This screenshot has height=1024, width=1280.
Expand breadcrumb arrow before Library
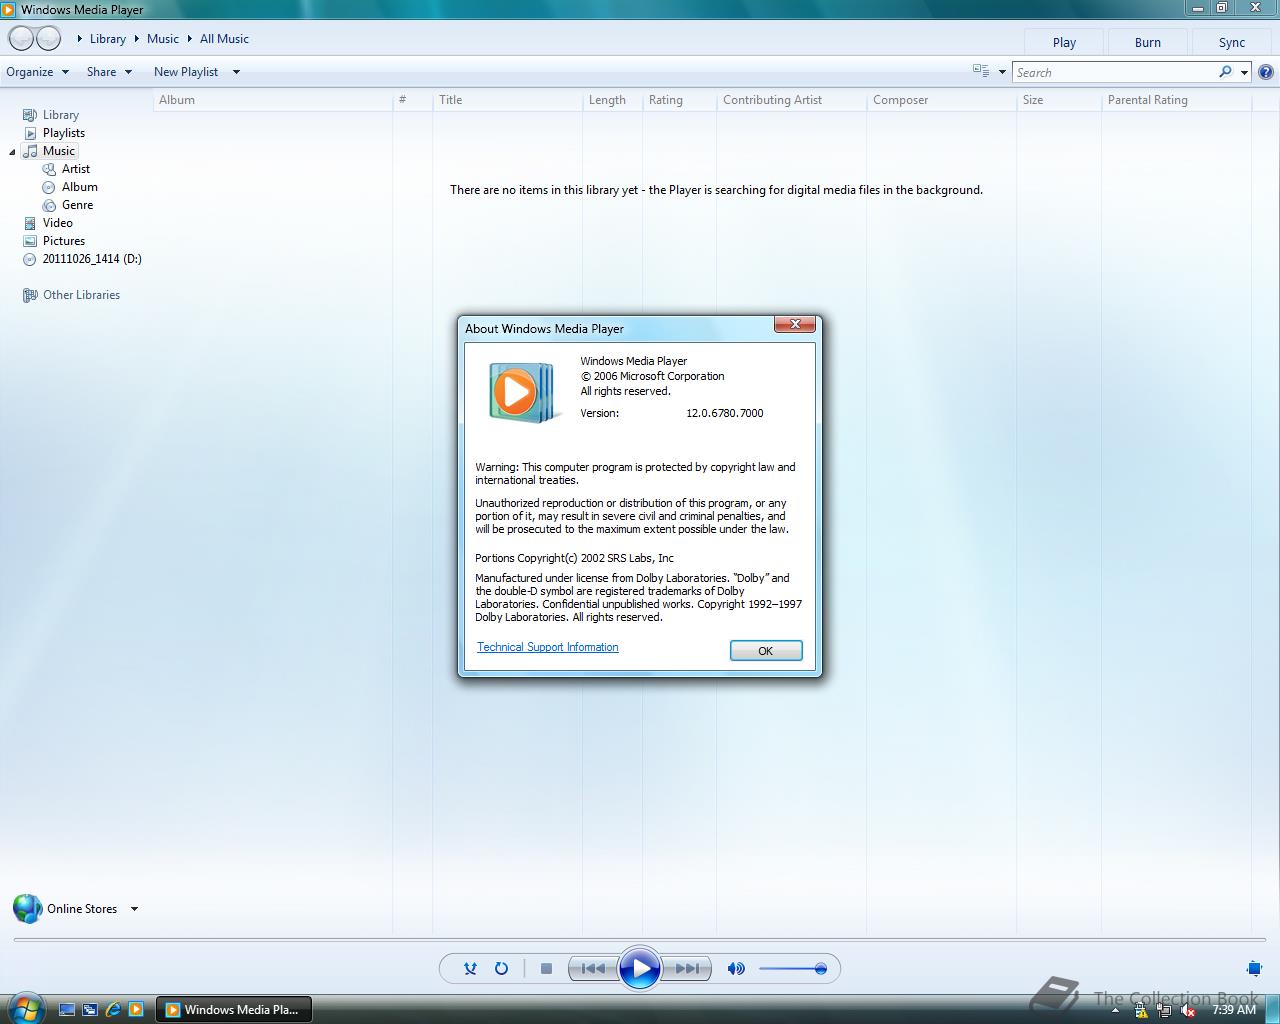tap(80, 39)
